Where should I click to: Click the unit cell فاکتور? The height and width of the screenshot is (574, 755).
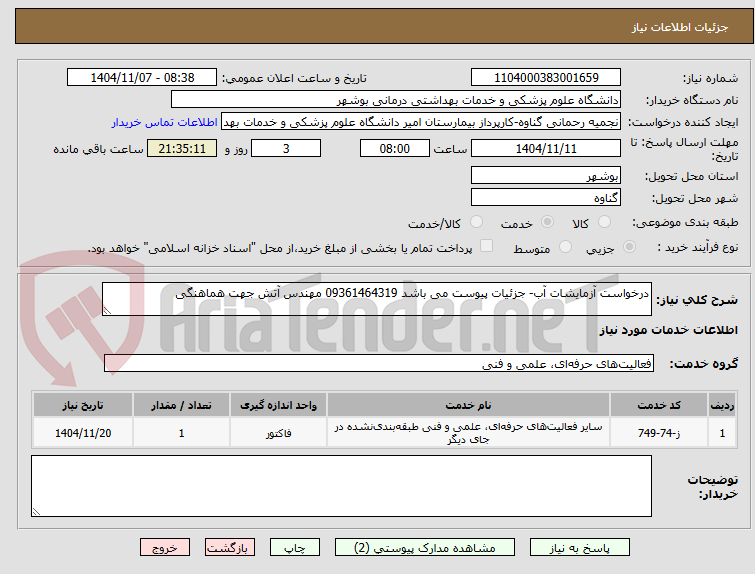(x=278, y=433)
